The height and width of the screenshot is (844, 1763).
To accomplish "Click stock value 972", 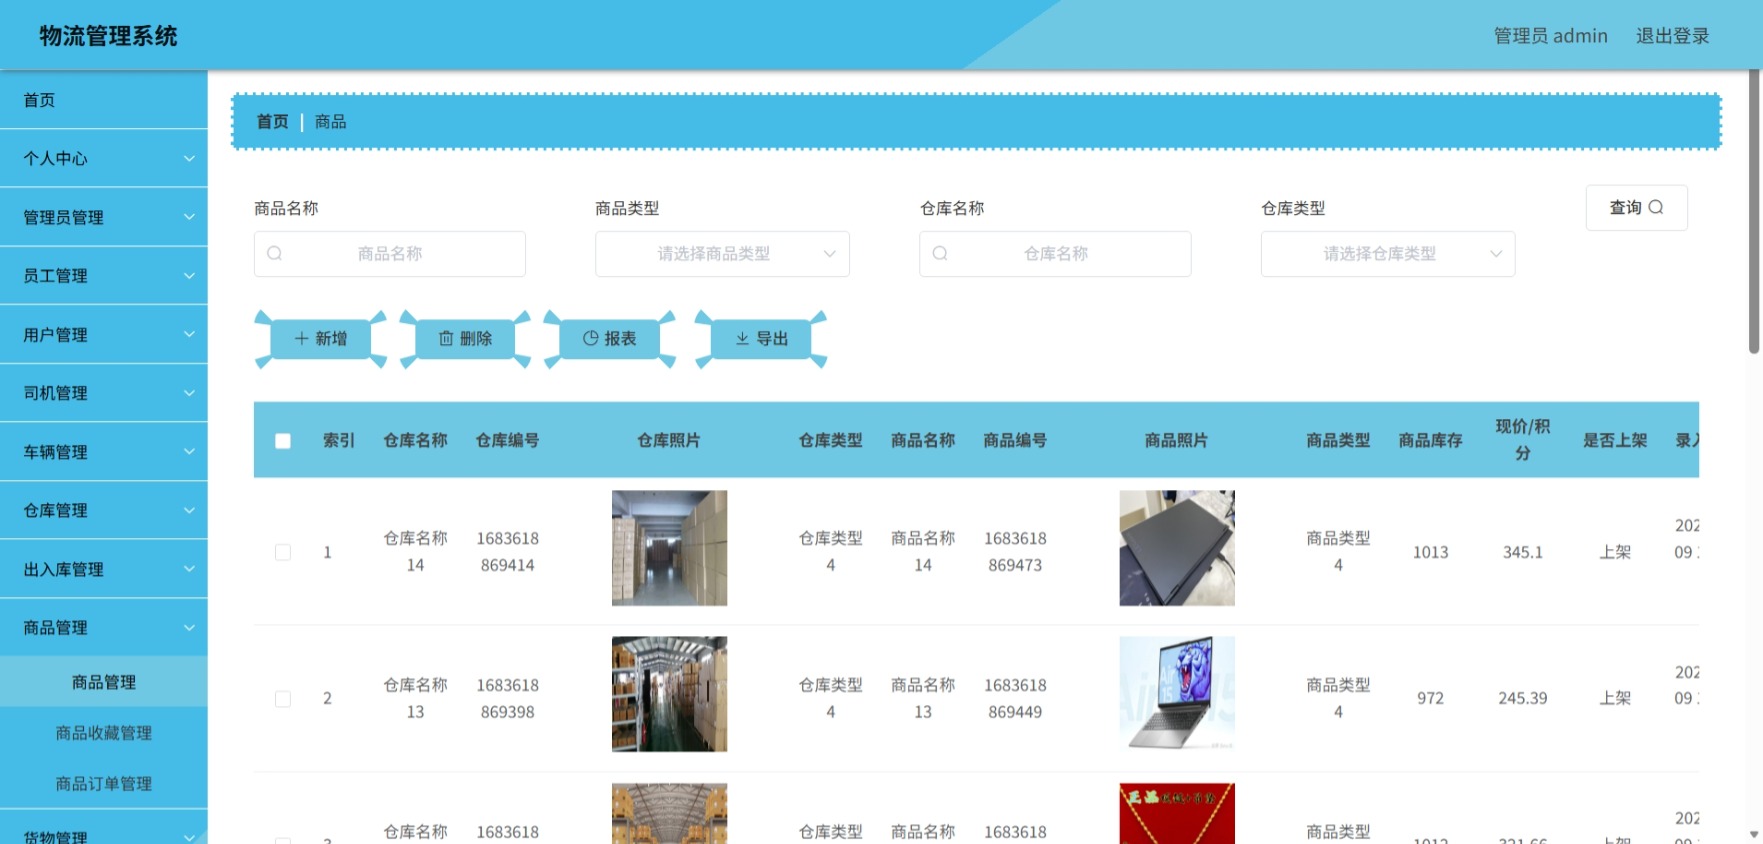I will pyautogui.click(x=1430, y=699).
